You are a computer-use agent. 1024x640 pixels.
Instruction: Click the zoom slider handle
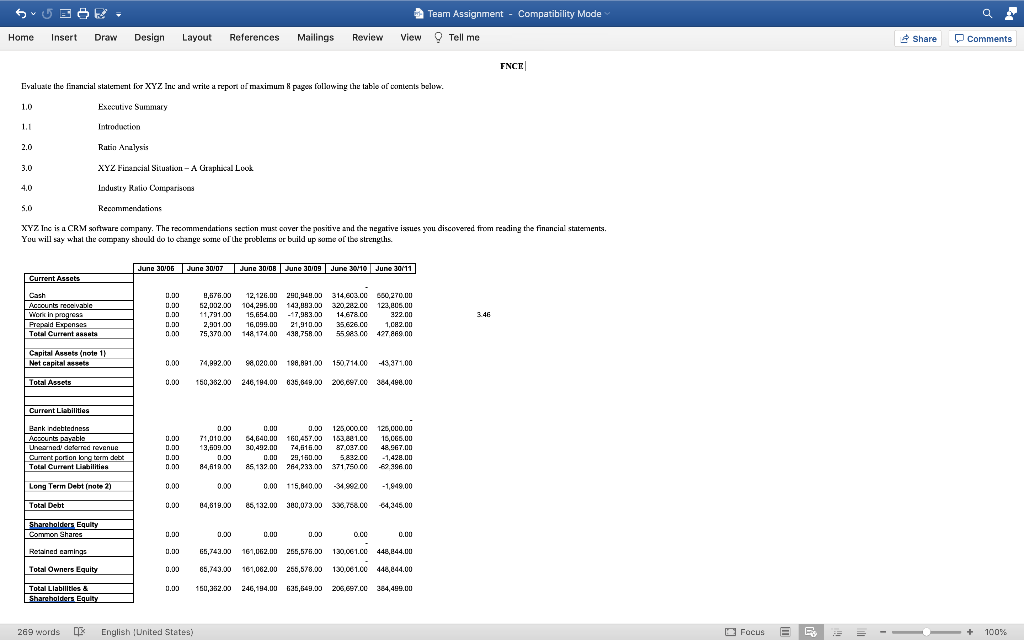coord(926,632)
